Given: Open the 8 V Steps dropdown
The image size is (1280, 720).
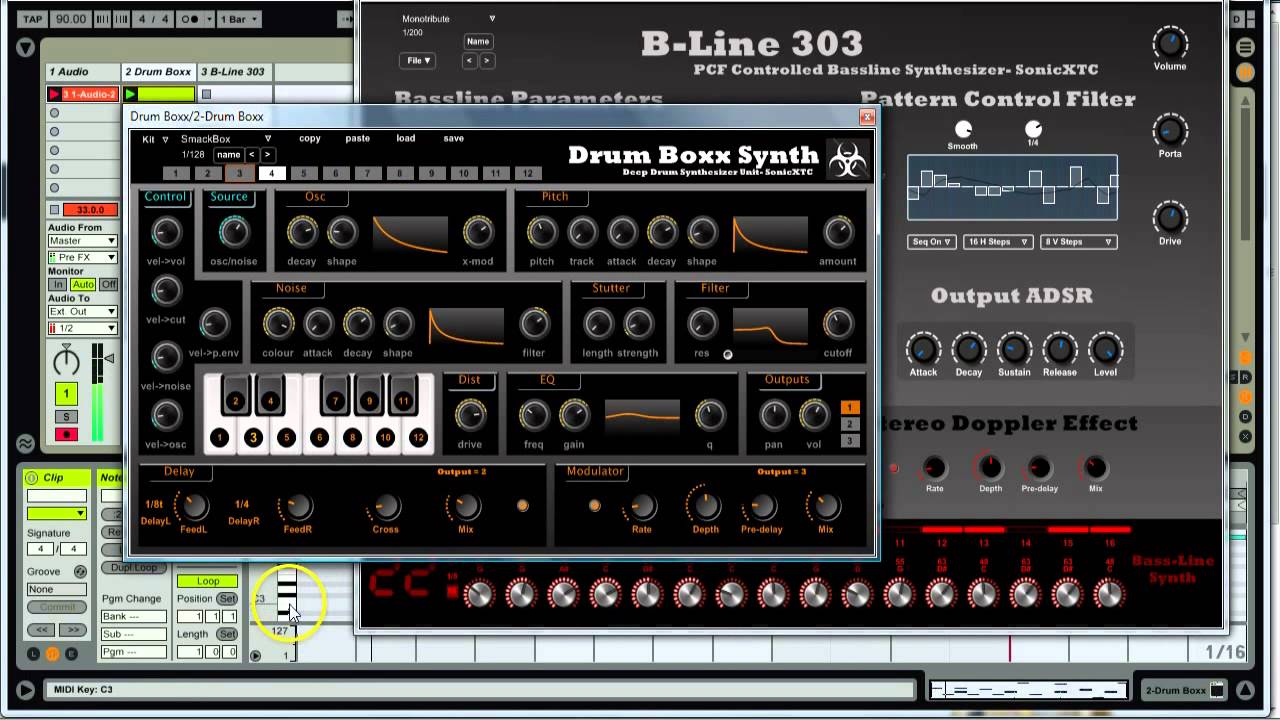Looking at the screenshot, I should point(1078,242).
